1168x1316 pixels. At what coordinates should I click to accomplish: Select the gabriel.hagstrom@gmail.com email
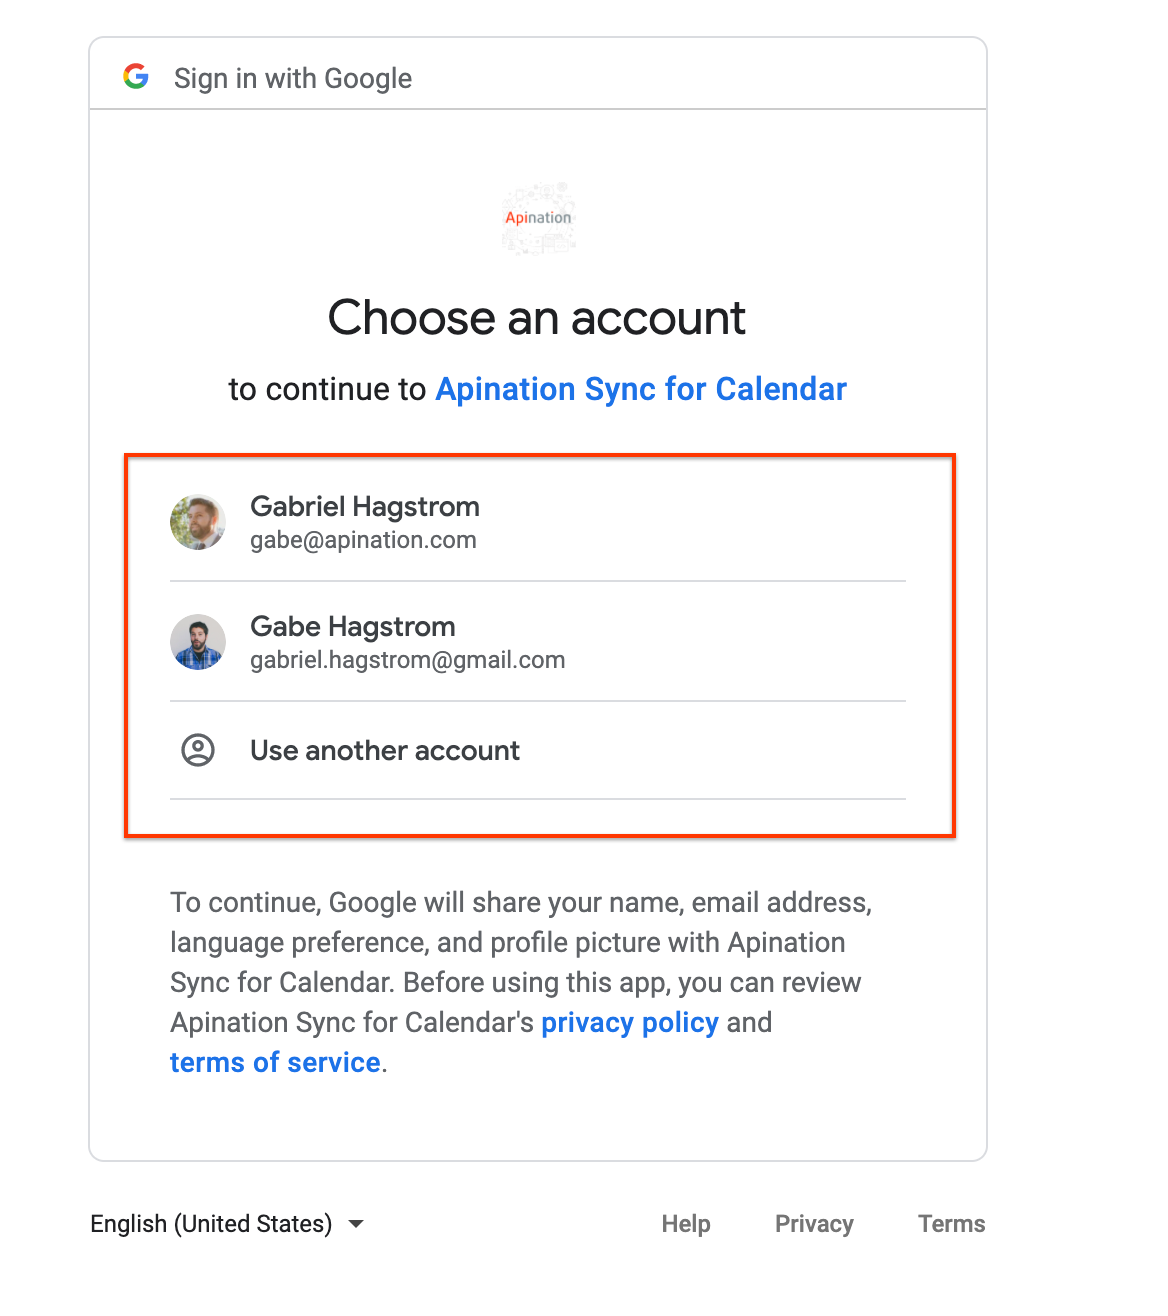407,660
